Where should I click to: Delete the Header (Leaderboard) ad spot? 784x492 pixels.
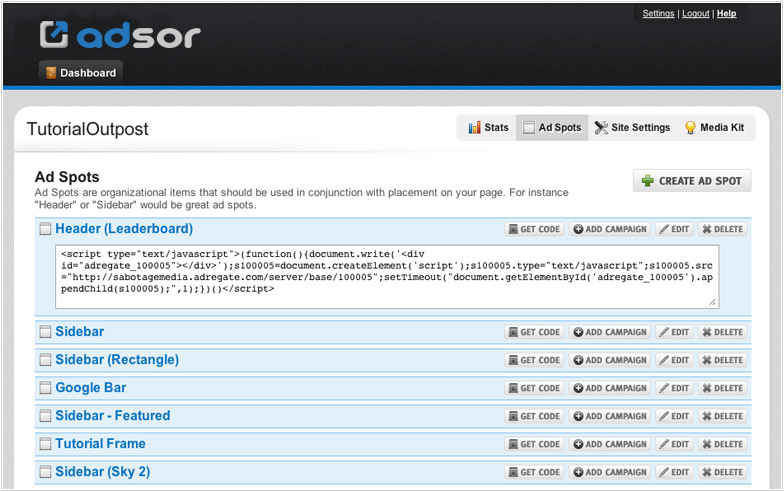coord(722,229)
